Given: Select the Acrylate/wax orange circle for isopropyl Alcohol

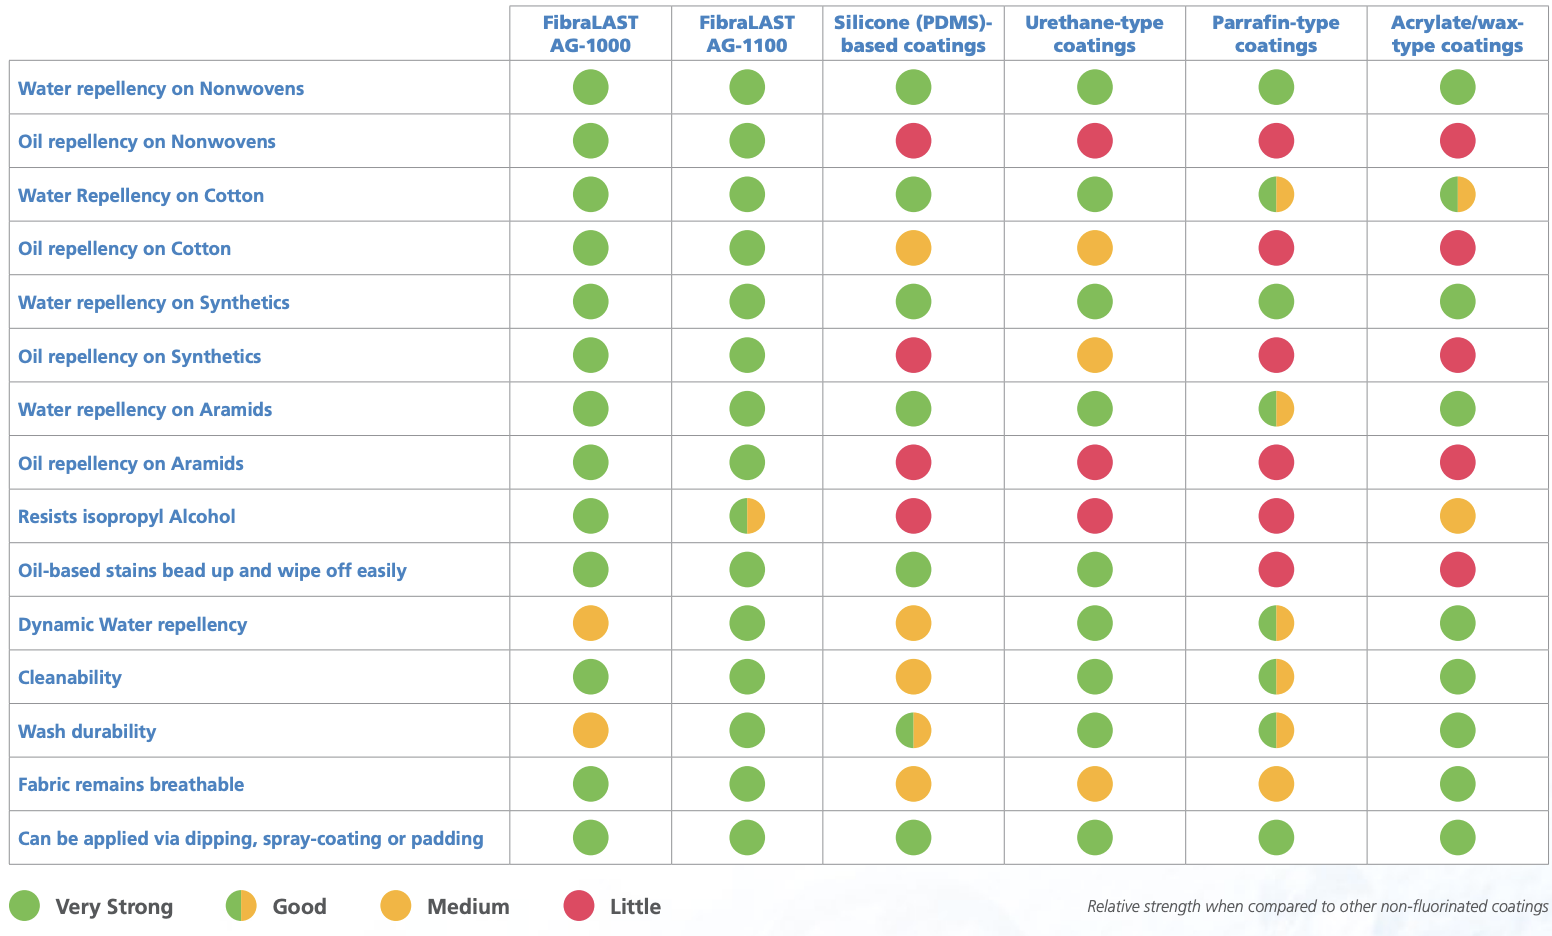Looking at the screenshot, I should point(1457,516).
